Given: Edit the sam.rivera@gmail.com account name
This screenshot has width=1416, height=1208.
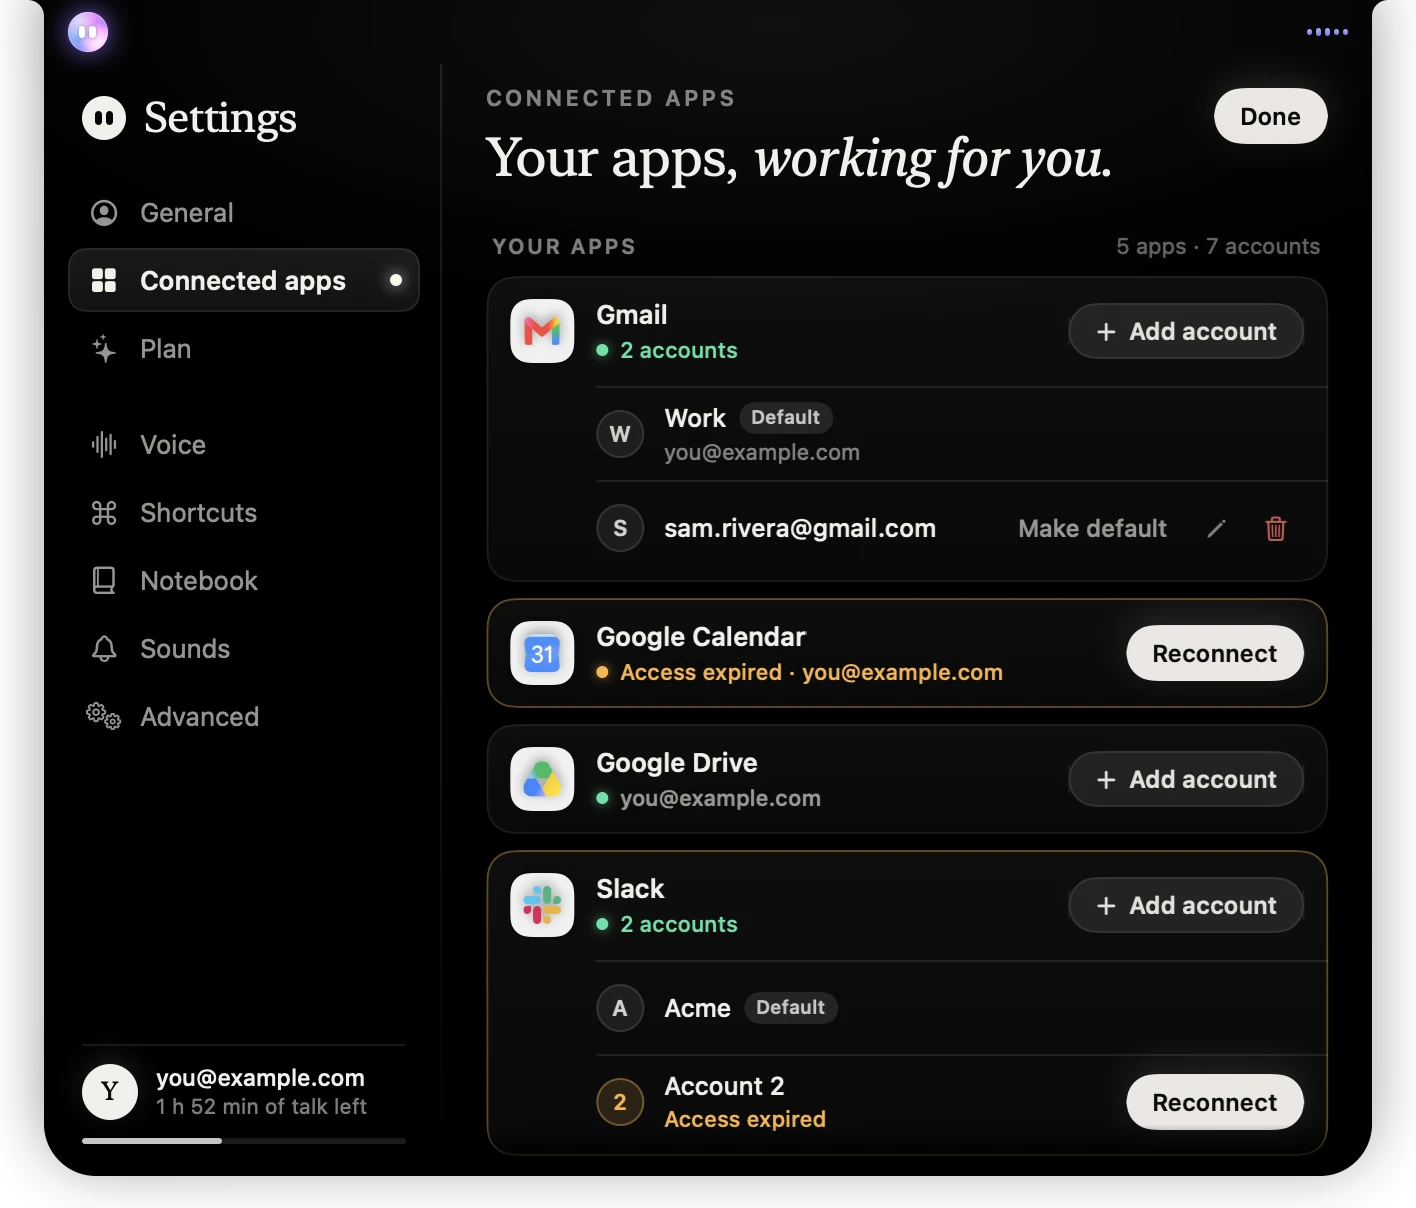Looking at the screenshot, I should [1216, 528].
